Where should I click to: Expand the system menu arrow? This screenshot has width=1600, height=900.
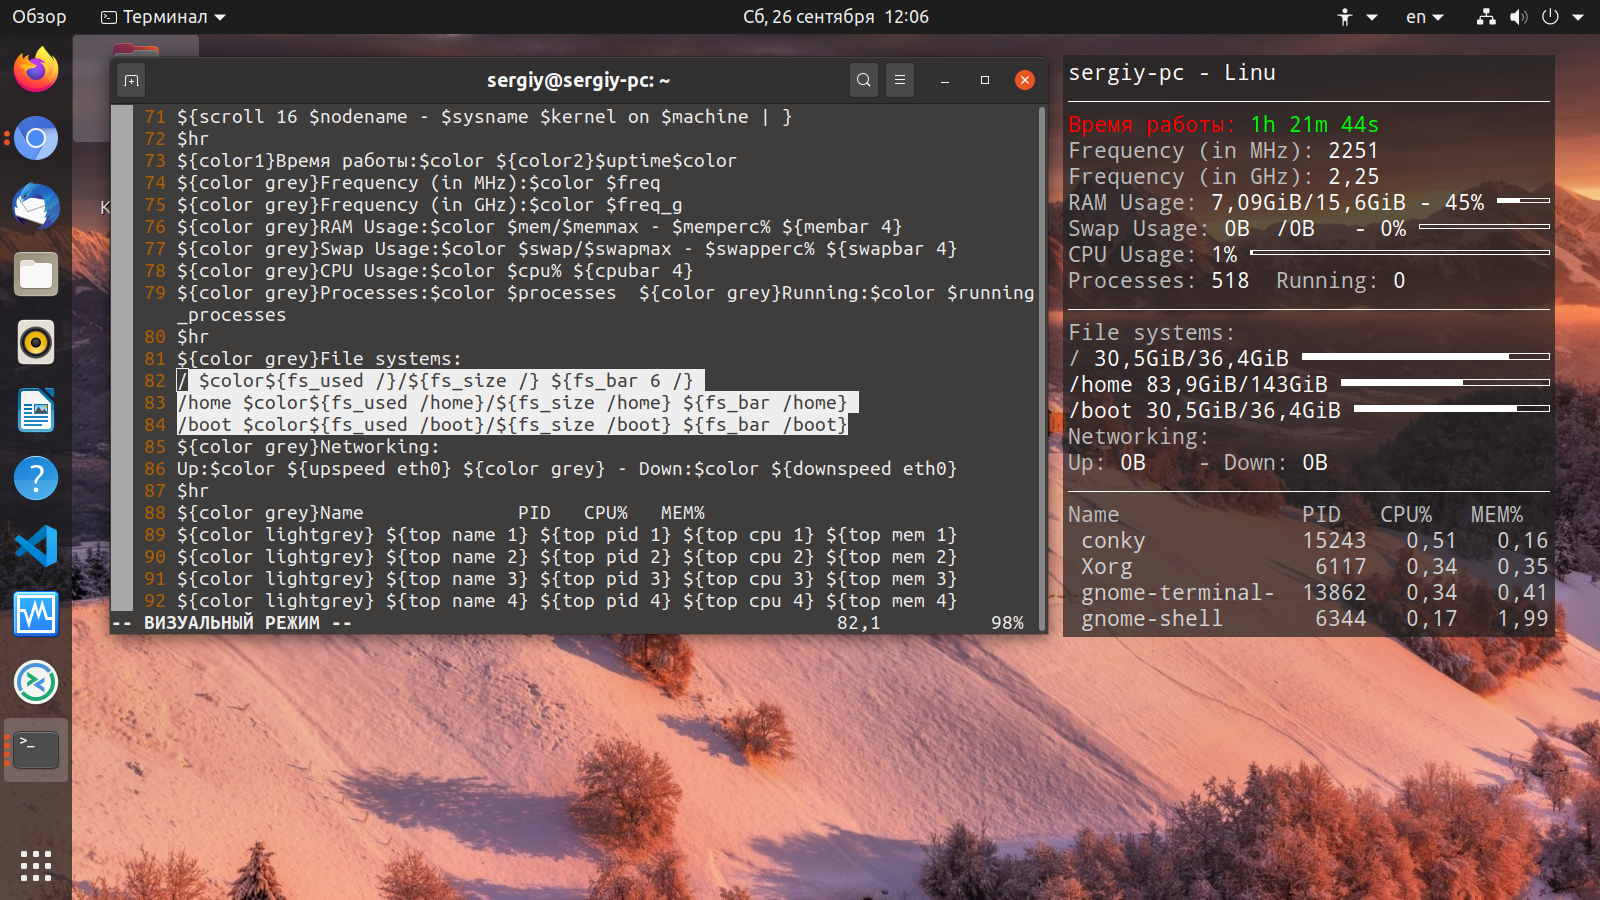coord(1578,17)
